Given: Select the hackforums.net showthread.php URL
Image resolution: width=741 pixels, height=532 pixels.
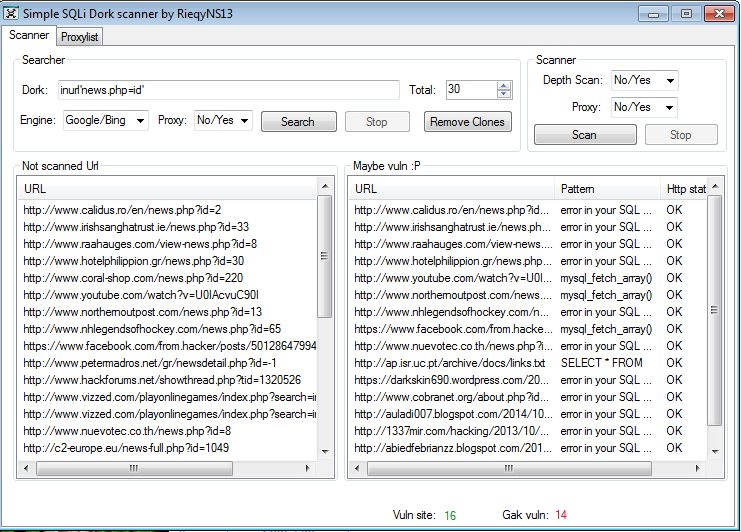Looking at the screenshot, I should (162, 380).
